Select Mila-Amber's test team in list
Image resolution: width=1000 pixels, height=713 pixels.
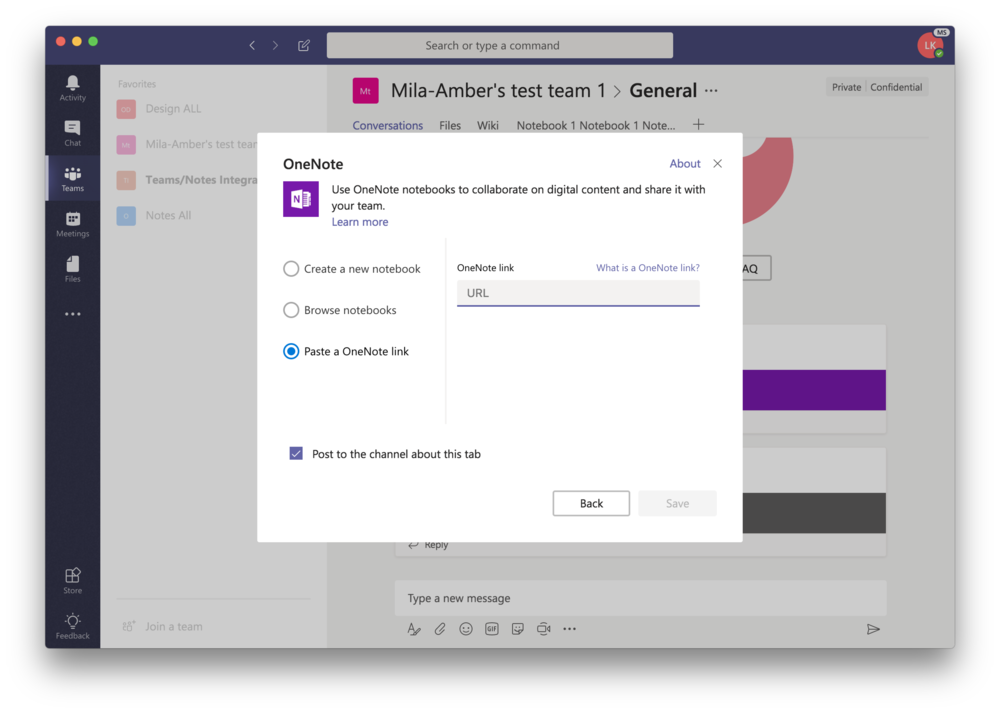coord(187,145)
